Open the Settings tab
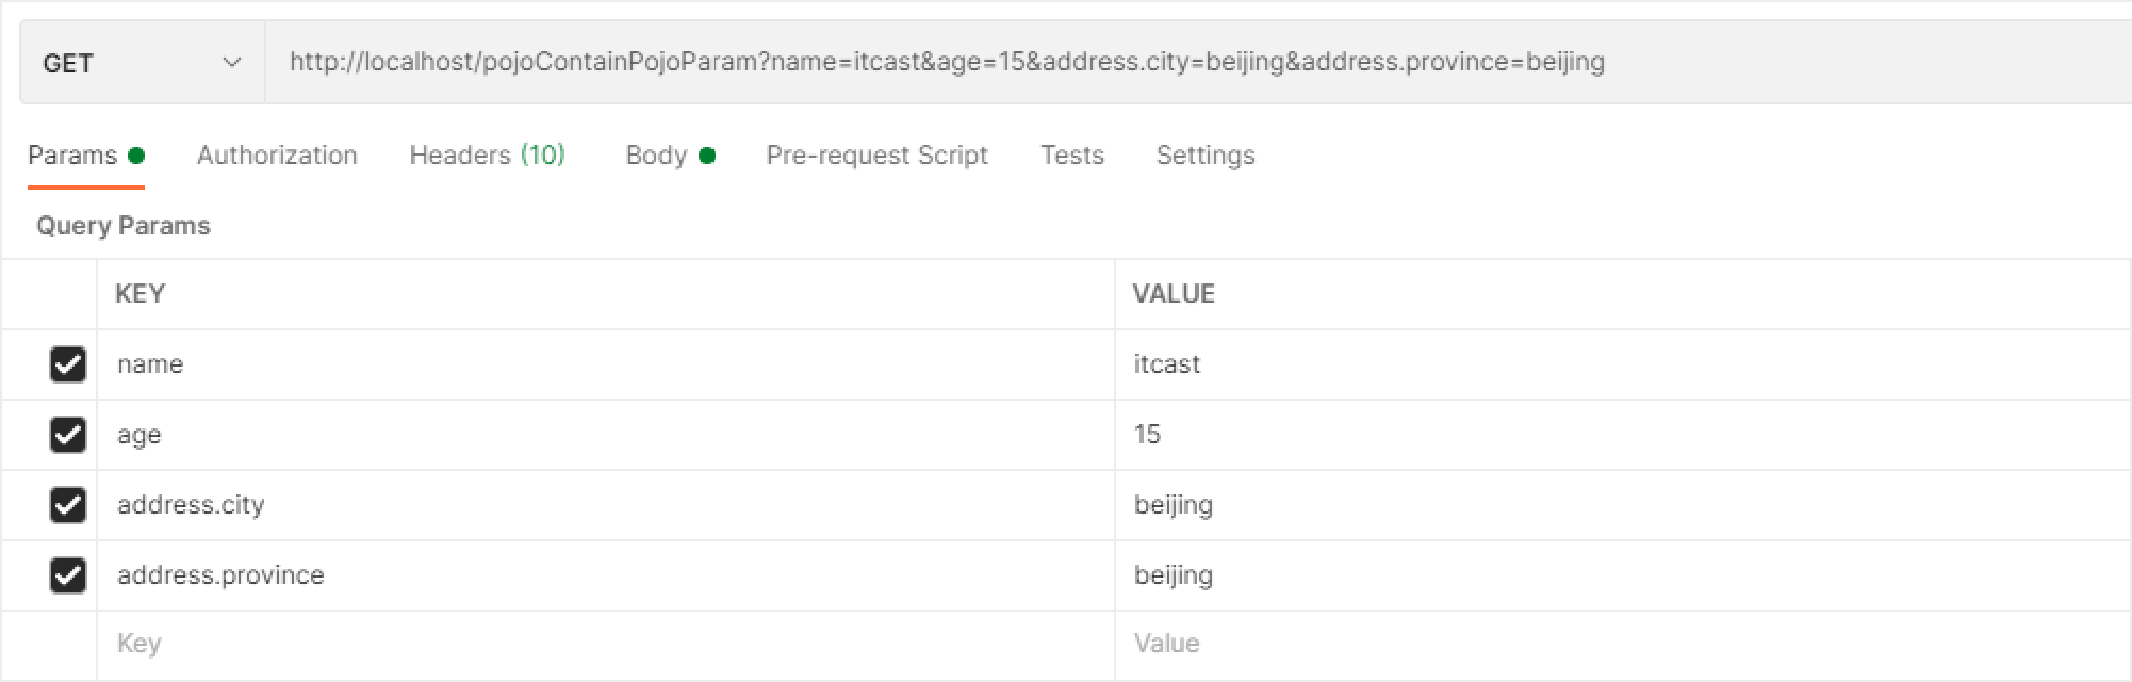2132x682 pixels. point(1205,155)
